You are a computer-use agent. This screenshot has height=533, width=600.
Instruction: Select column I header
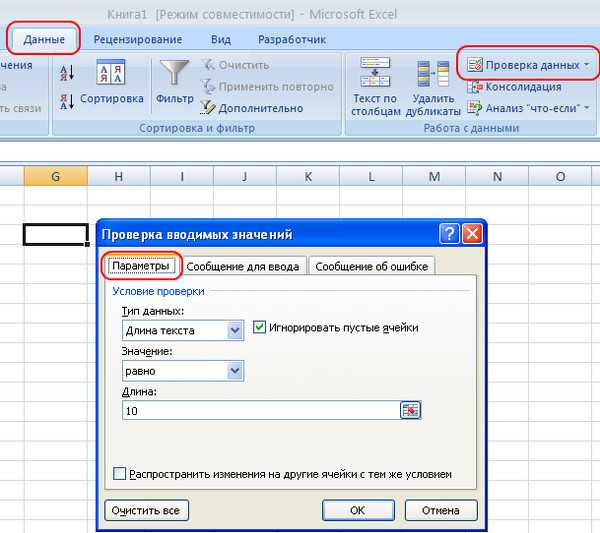coord(182,176)
